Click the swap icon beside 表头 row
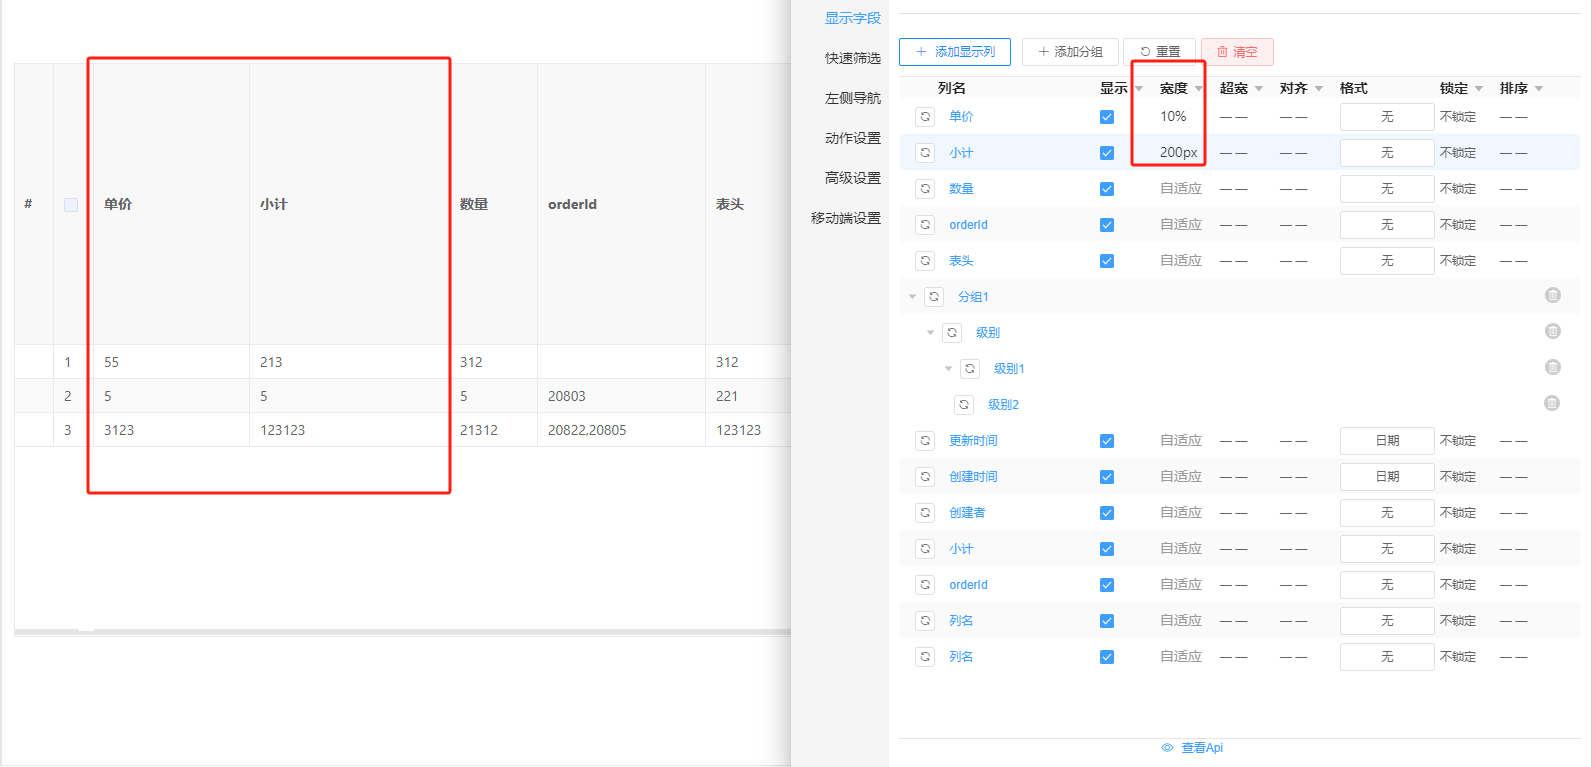 (x=925, y=261)
